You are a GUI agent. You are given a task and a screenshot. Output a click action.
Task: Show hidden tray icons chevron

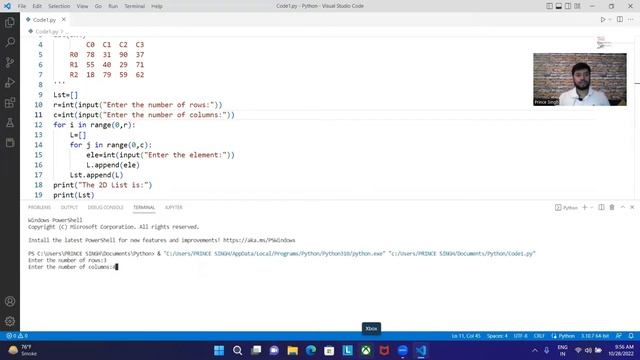(535, 350)
